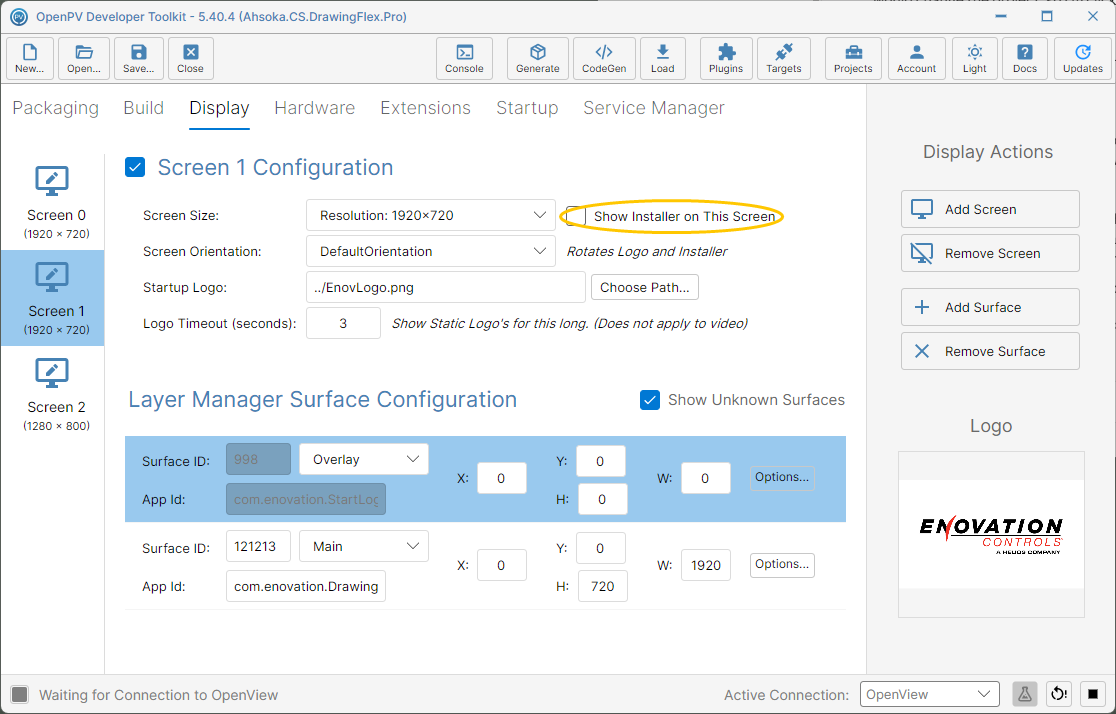Open Options for surface 121213
Image resolution: width=1116 pixels, height=714 pixels.
[x=782, y=564]
